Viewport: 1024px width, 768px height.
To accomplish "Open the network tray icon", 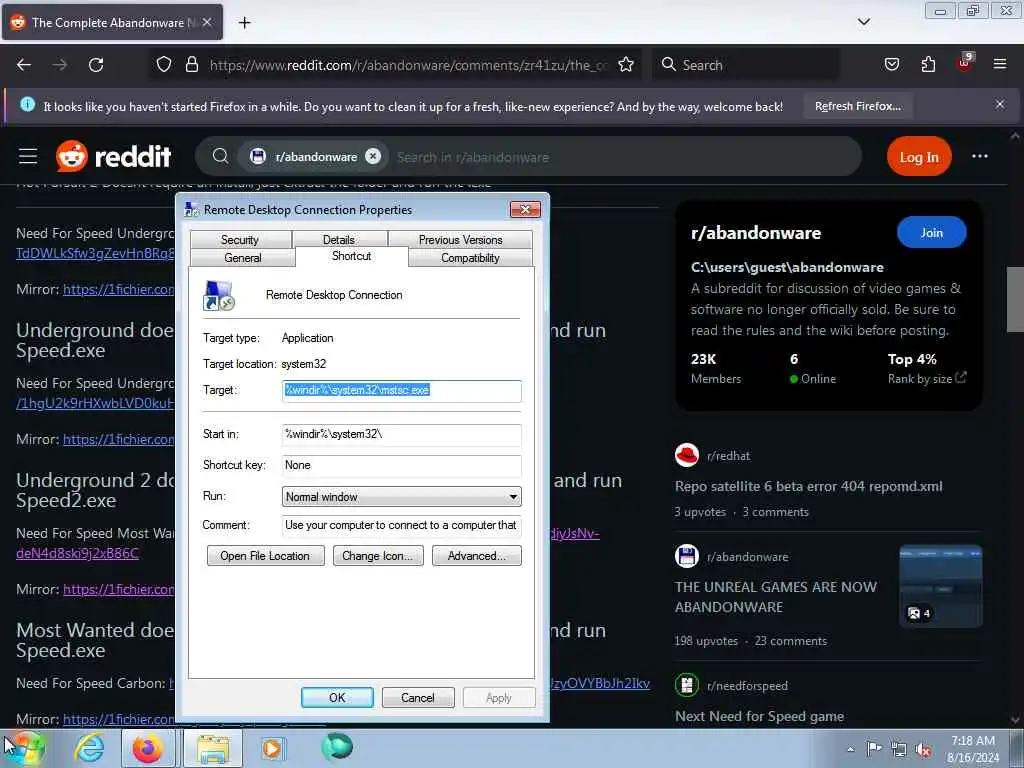I will click(x=899, y=749).
